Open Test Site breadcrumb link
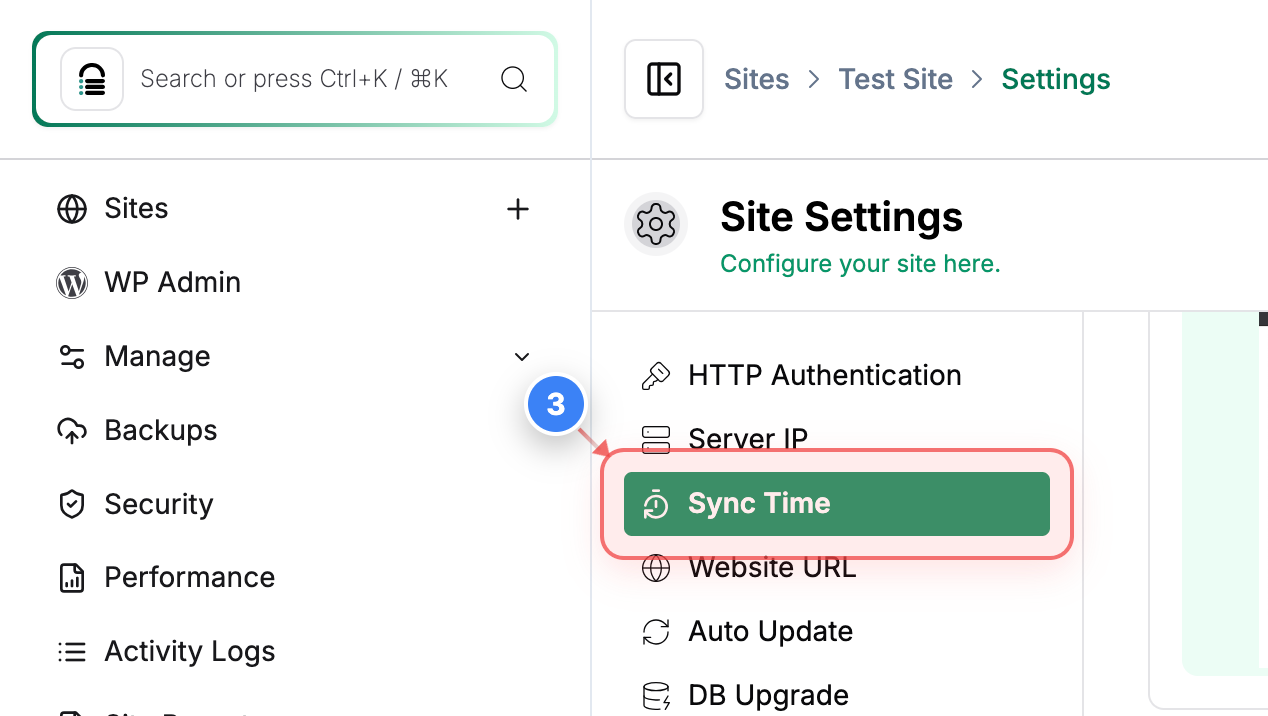 click(896, 79)
